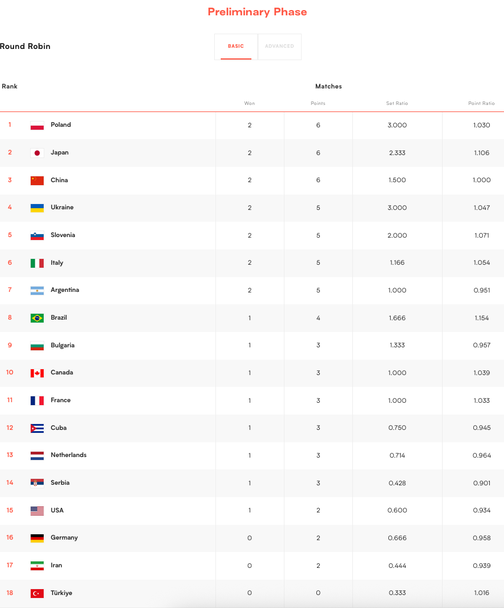Open the France team link

[x=60, y=400]
